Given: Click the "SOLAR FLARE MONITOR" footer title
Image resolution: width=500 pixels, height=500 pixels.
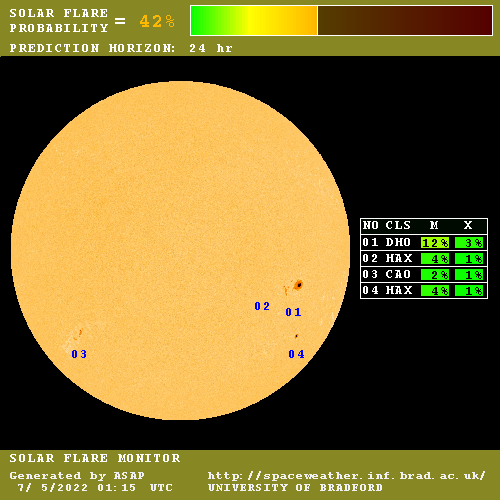Looking at the screenshot, I should [x=95, y=458].
